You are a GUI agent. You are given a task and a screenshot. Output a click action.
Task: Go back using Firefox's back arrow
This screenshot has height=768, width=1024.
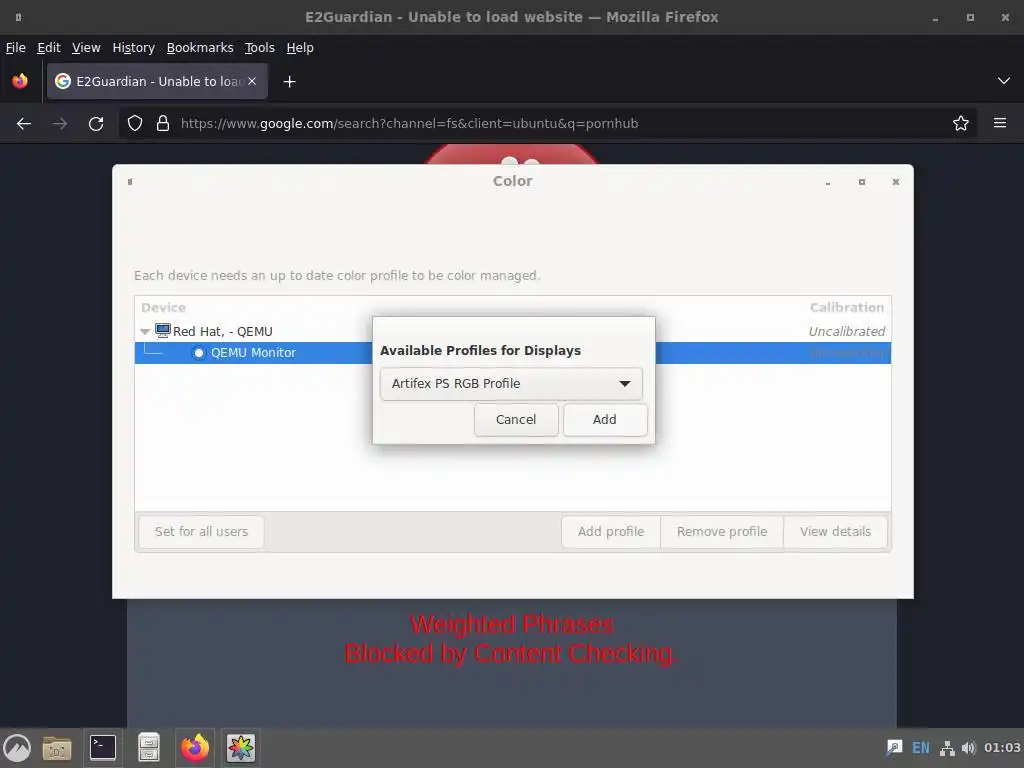click(24, 123)
